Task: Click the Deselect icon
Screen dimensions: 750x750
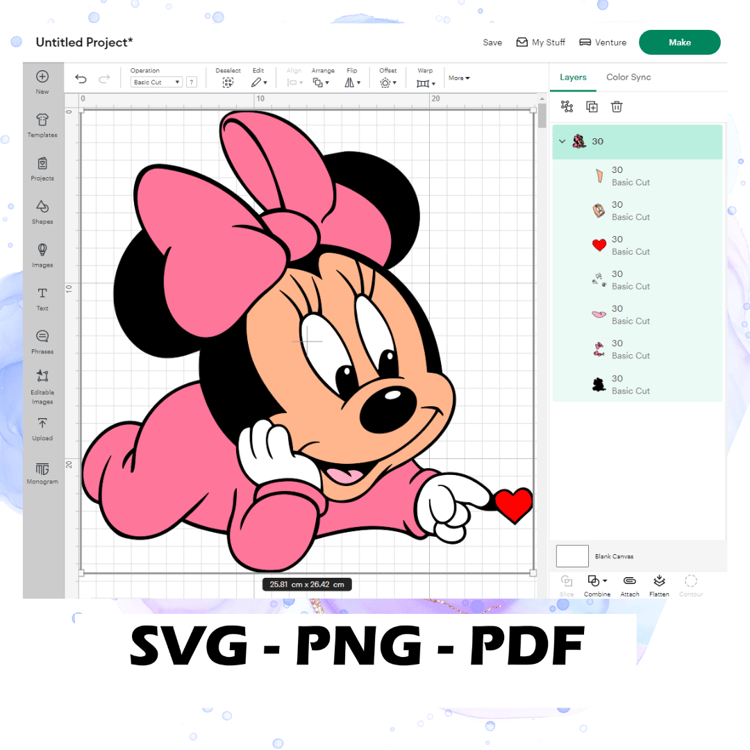Action: [228, 83]
